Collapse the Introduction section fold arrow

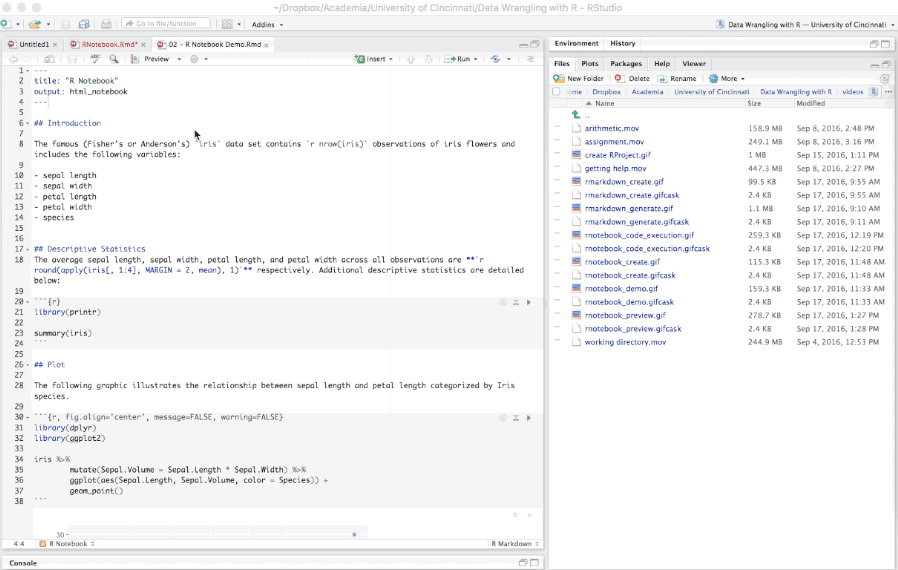click(27, 123)
